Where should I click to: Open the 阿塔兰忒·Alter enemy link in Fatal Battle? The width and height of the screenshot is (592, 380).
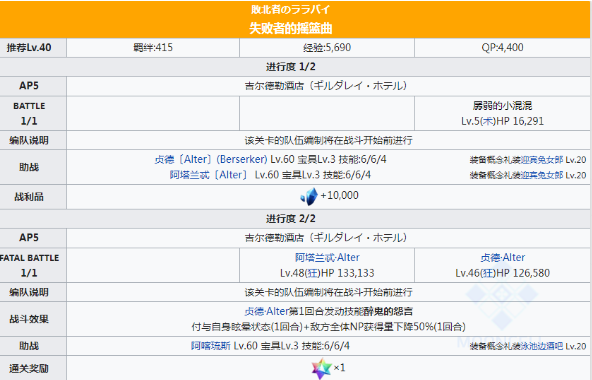pyautogui.click(x=327, y=258)
